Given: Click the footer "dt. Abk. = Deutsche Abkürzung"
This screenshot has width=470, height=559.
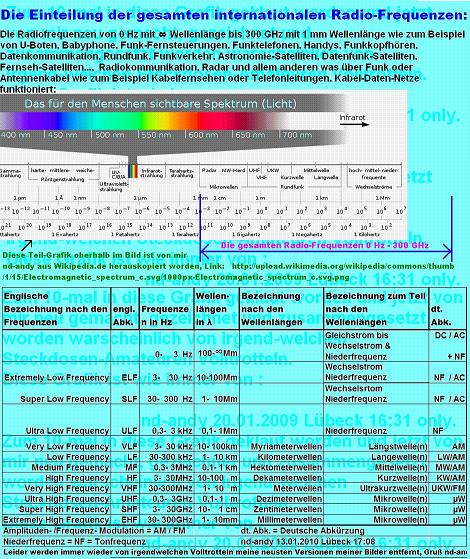Looking at the screenshot, I should pos(302,530).
